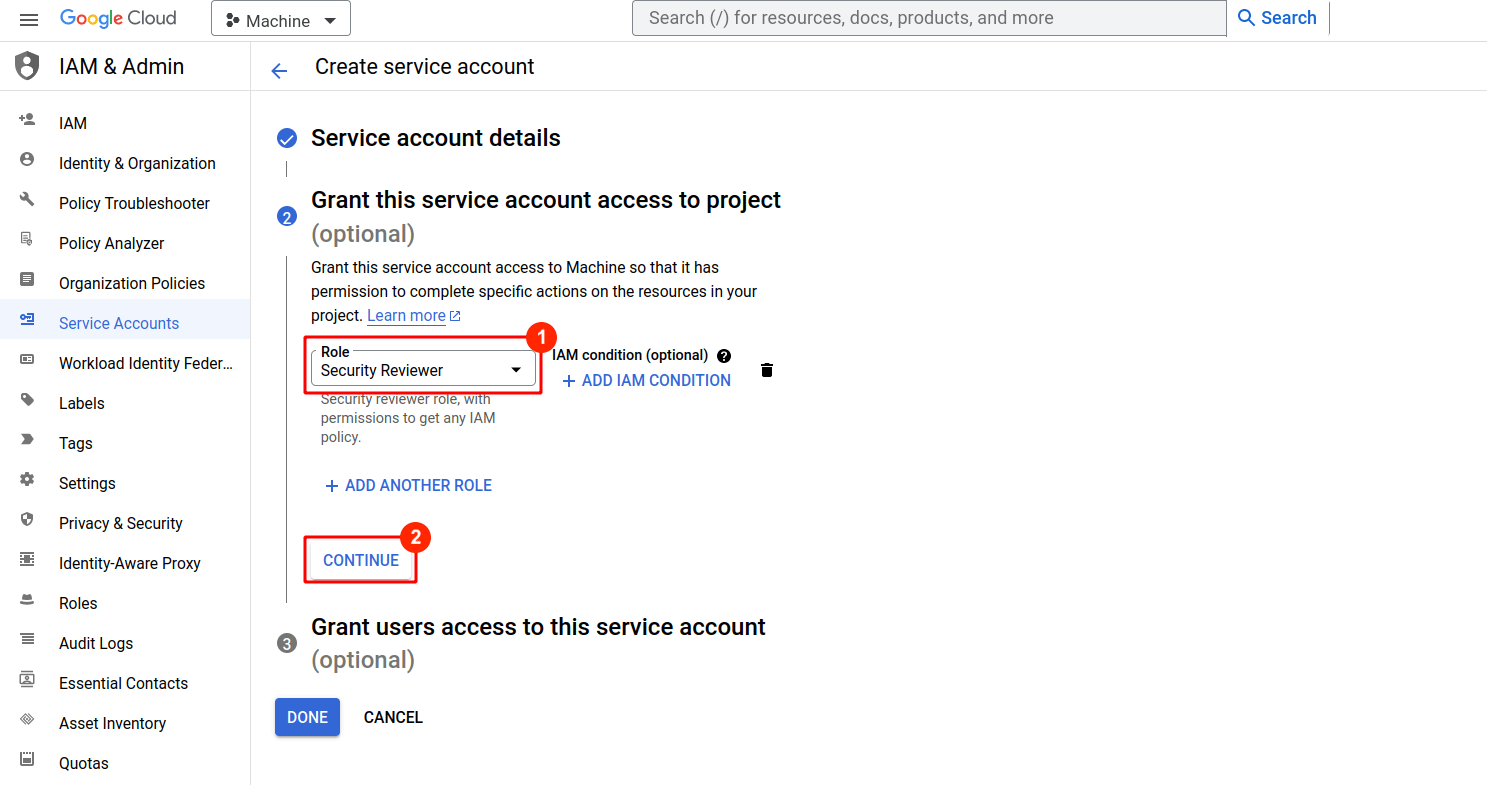
Task: Click the Search button
Action: click(1277, 18)
